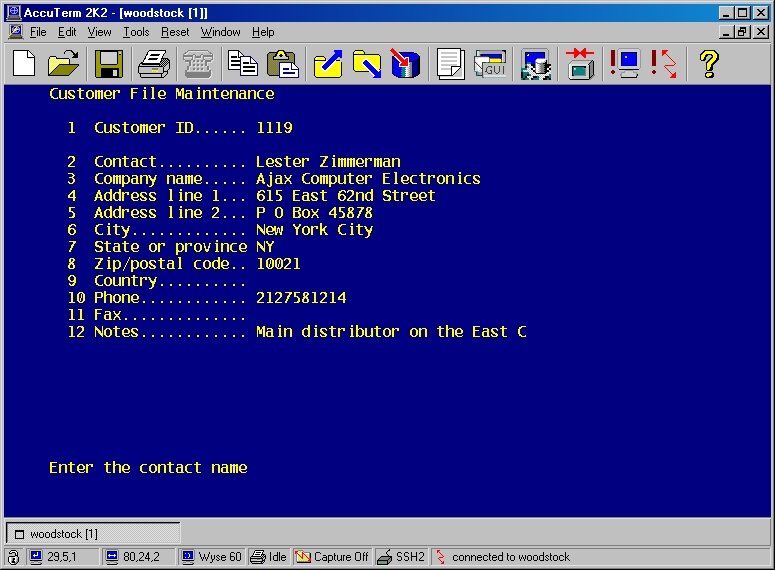Click the zip code '10021'

pos(278,263)
